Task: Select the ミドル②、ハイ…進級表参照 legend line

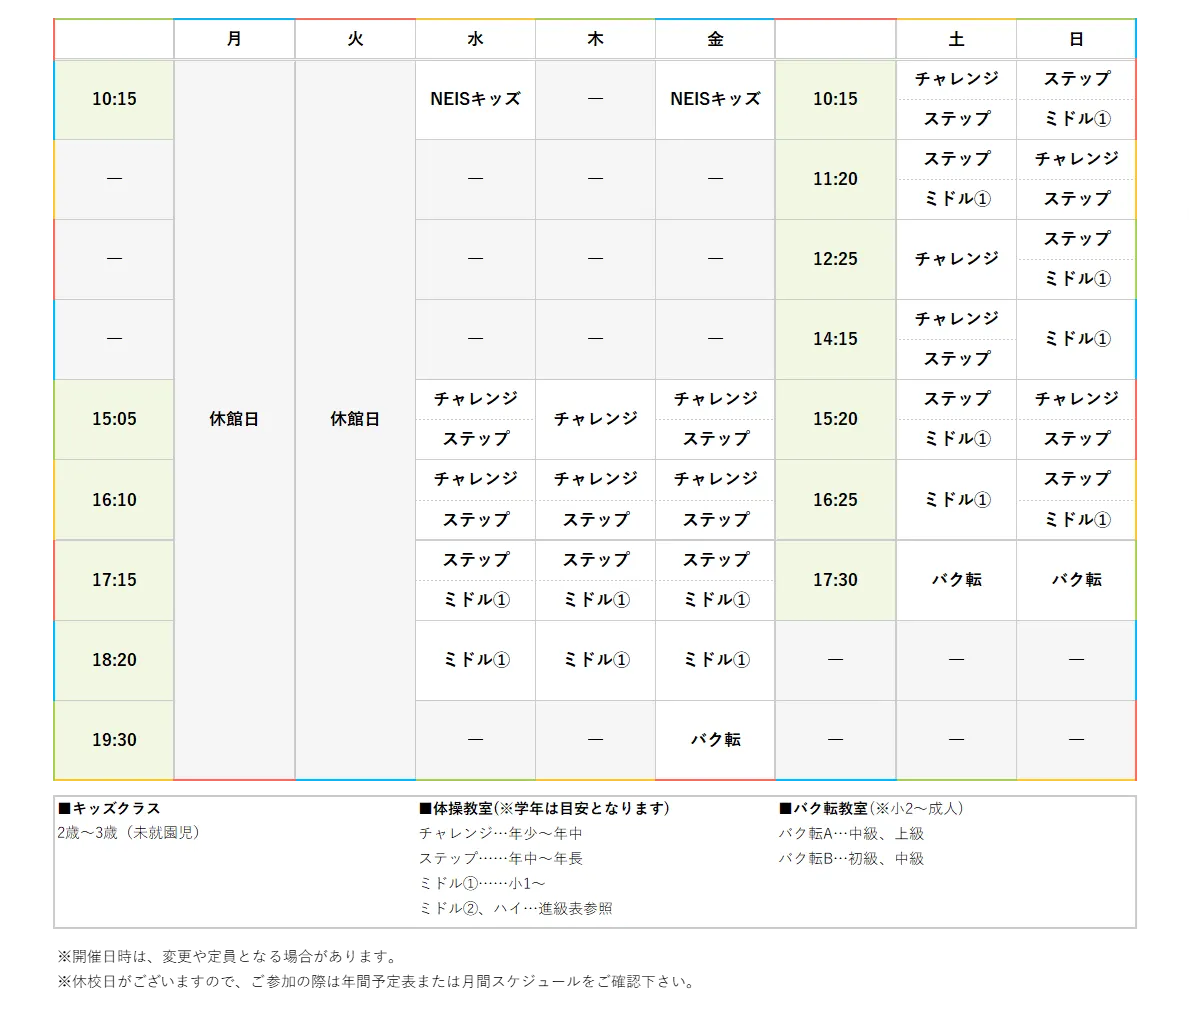Action: tap(515, 908)
